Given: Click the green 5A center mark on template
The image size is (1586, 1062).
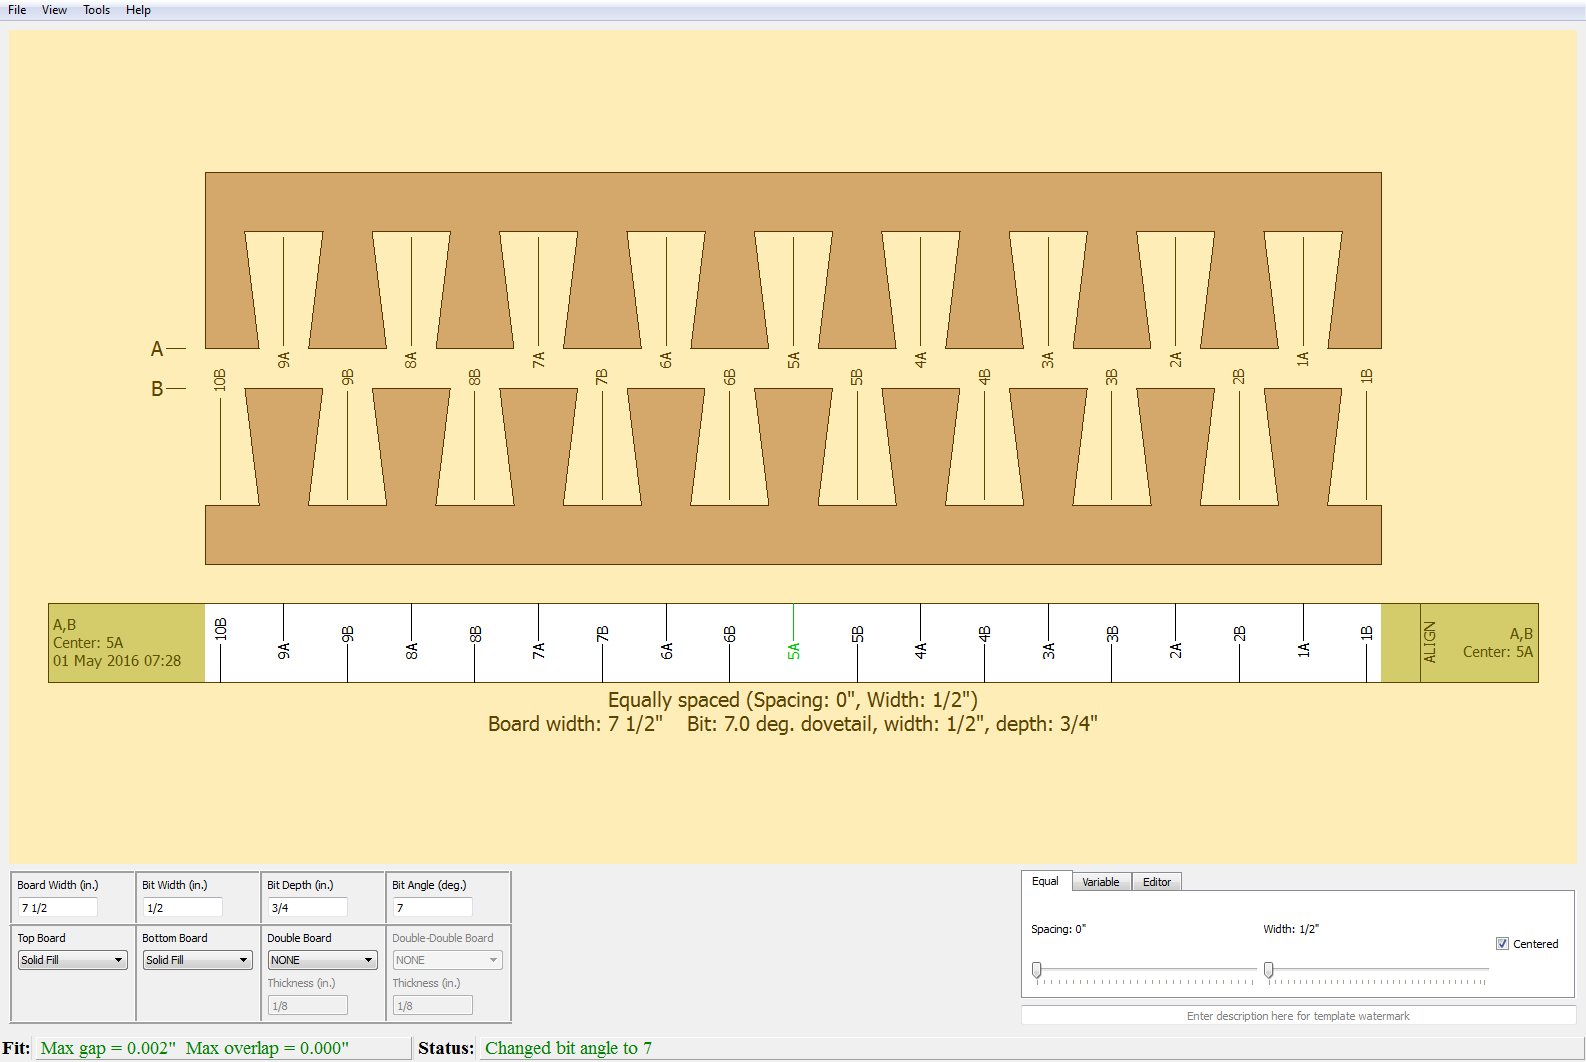Looking at the screenshot, I should [793, 651].
